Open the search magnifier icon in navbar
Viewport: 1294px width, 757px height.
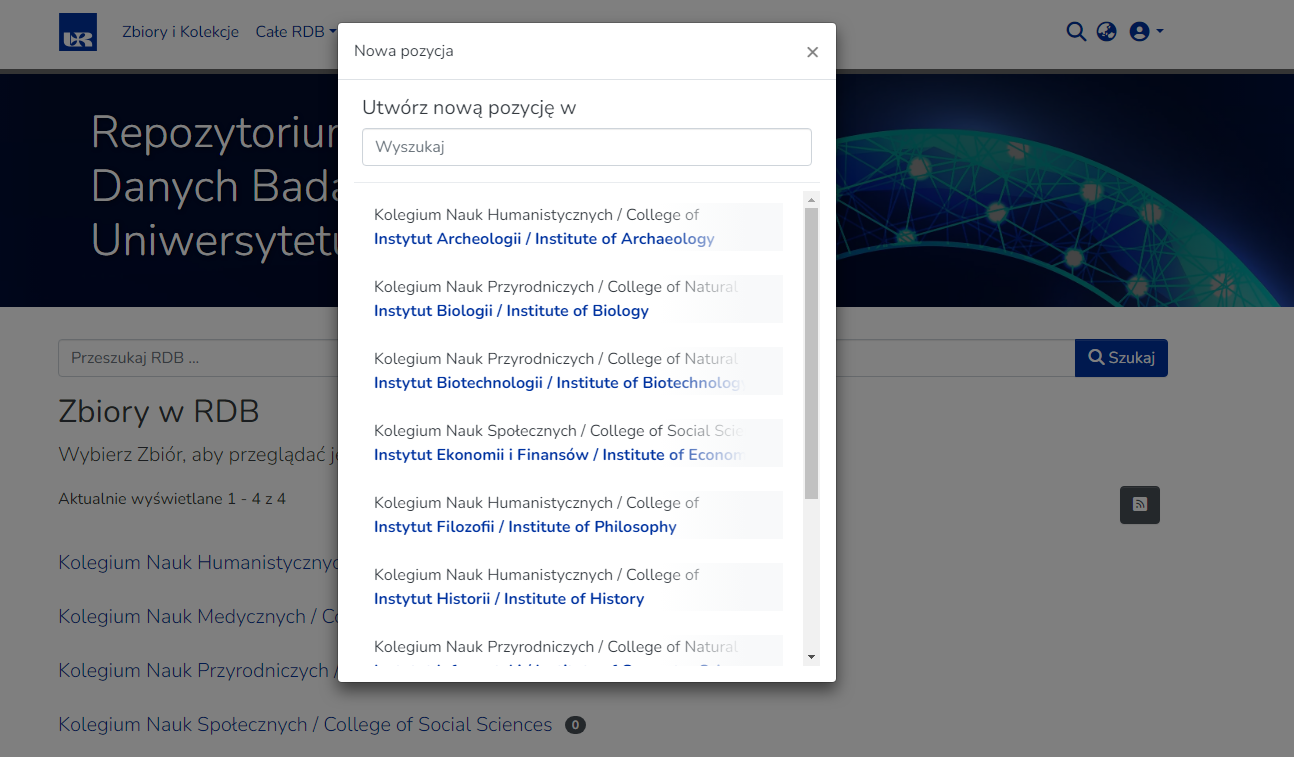(x=1076, y=32)
